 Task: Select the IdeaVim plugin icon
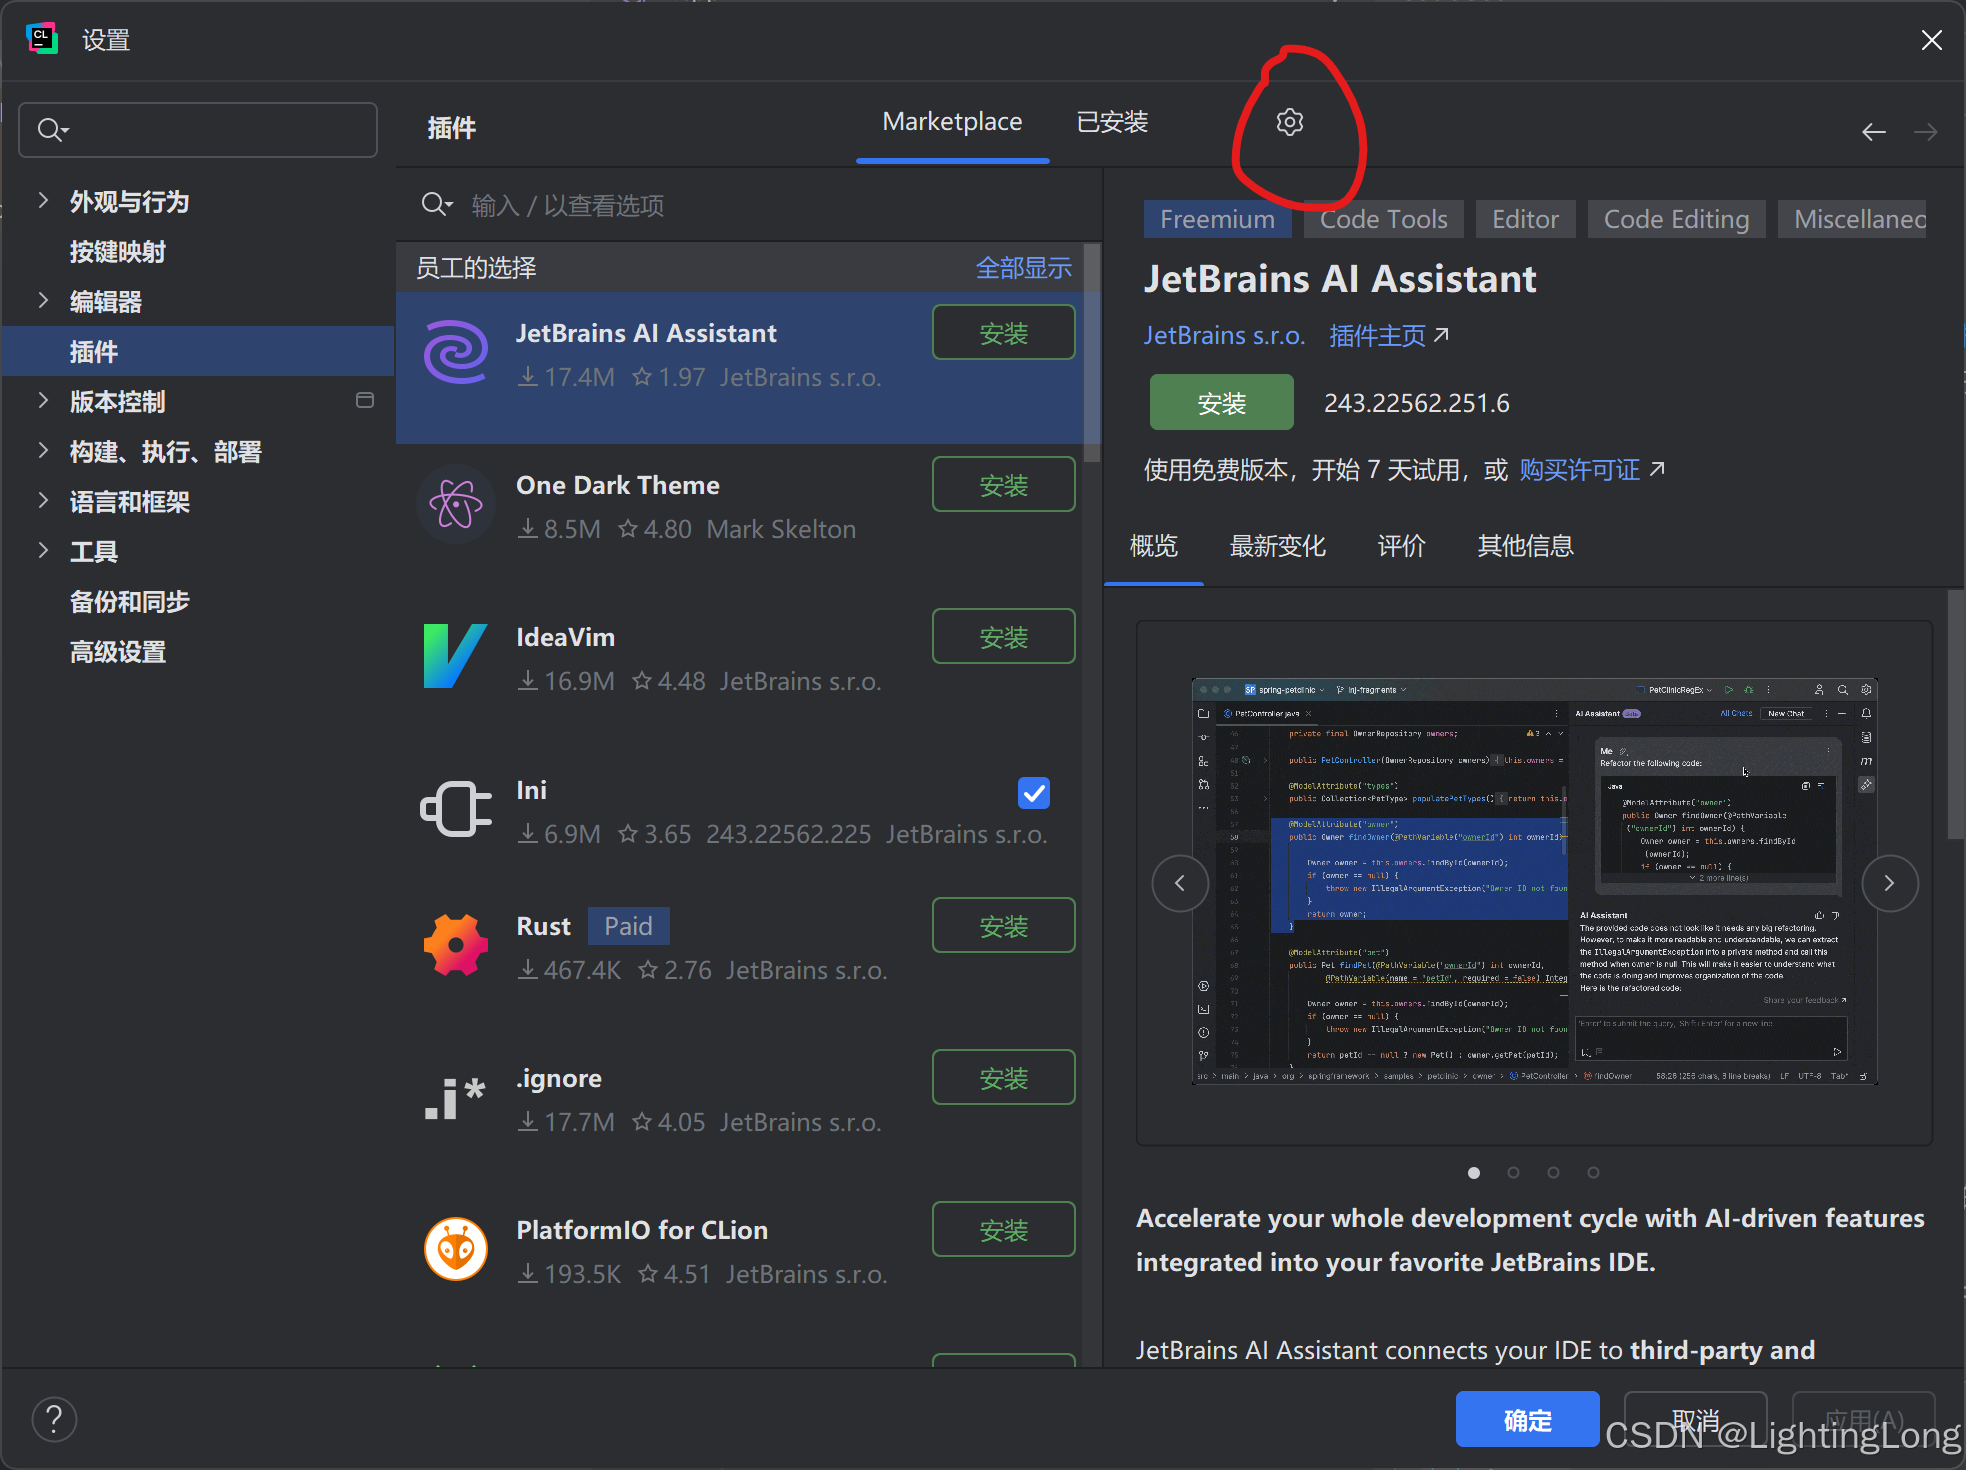[x=455, y=656]
